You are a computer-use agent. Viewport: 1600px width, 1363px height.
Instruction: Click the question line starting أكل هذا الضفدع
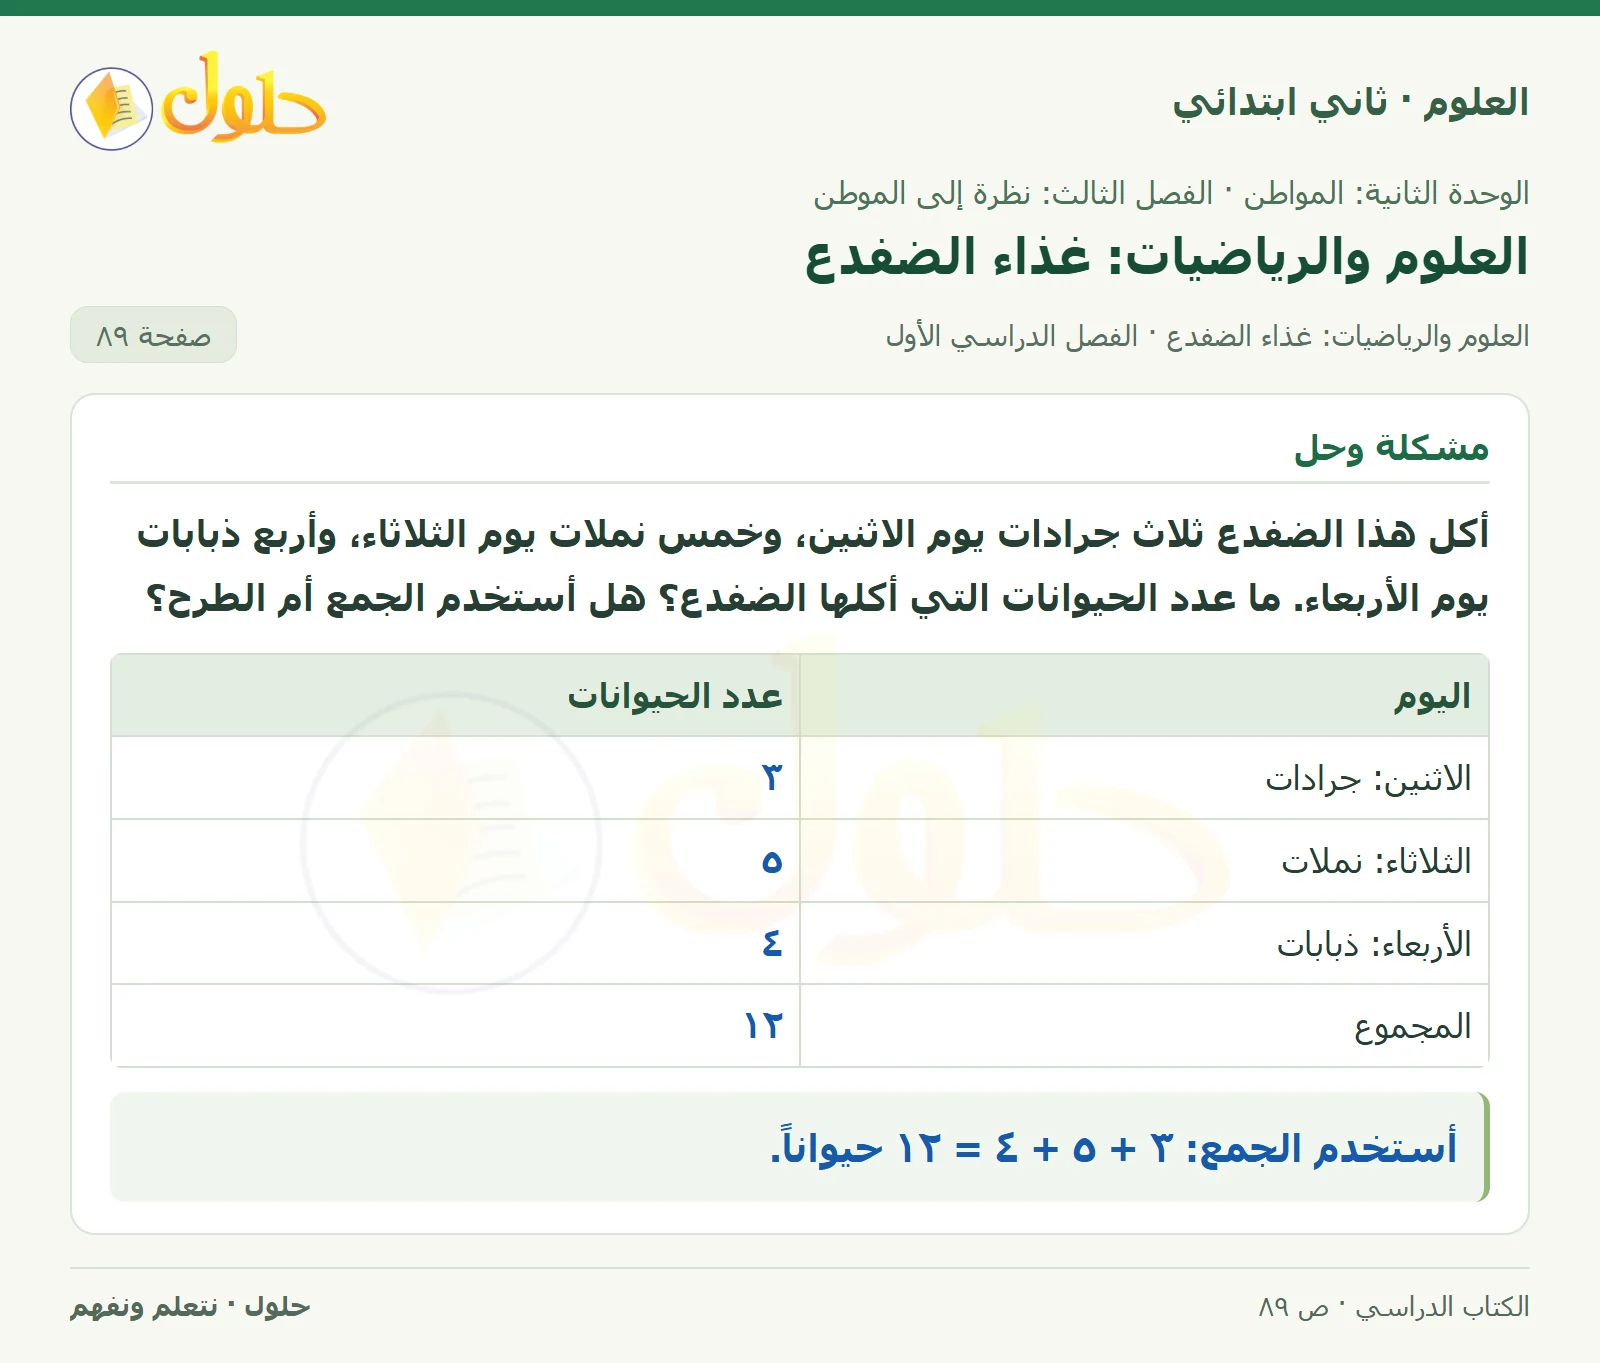click(812, 534)
